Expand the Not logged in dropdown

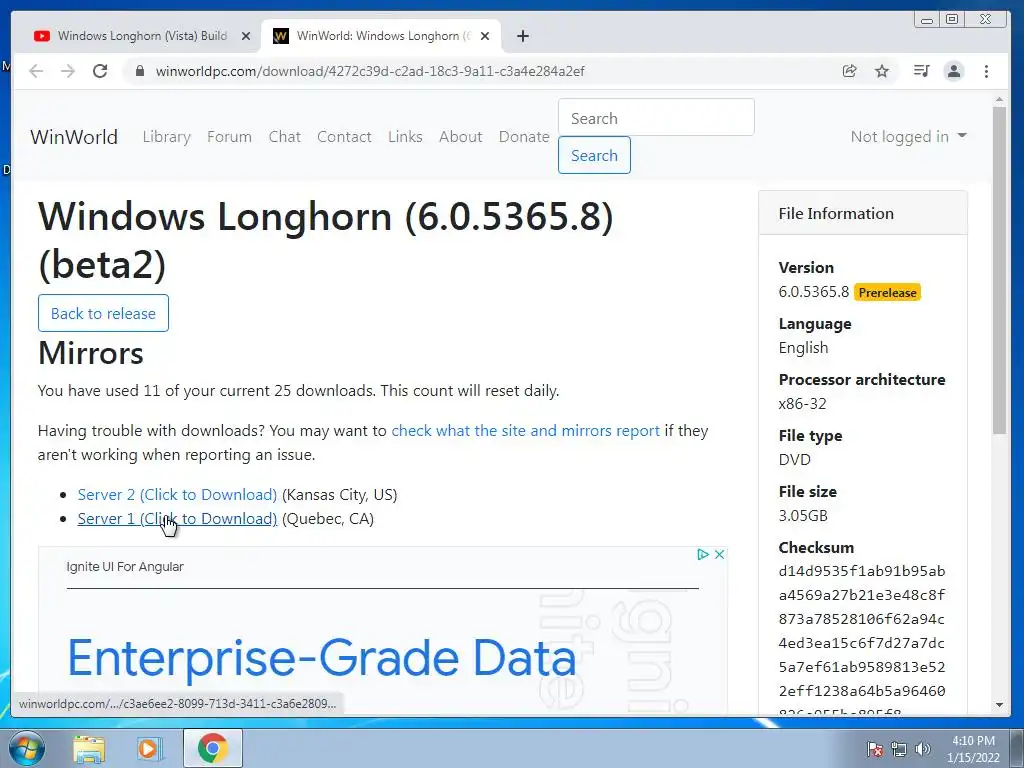(x=908, y=136)
